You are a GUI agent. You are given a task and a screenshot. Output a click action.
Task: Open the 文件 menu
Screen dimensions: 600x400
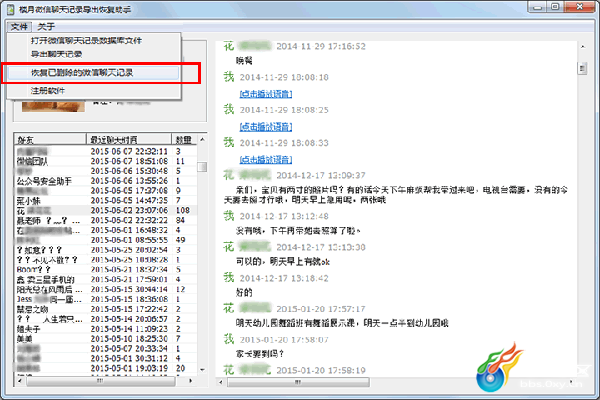coord(19,26)
